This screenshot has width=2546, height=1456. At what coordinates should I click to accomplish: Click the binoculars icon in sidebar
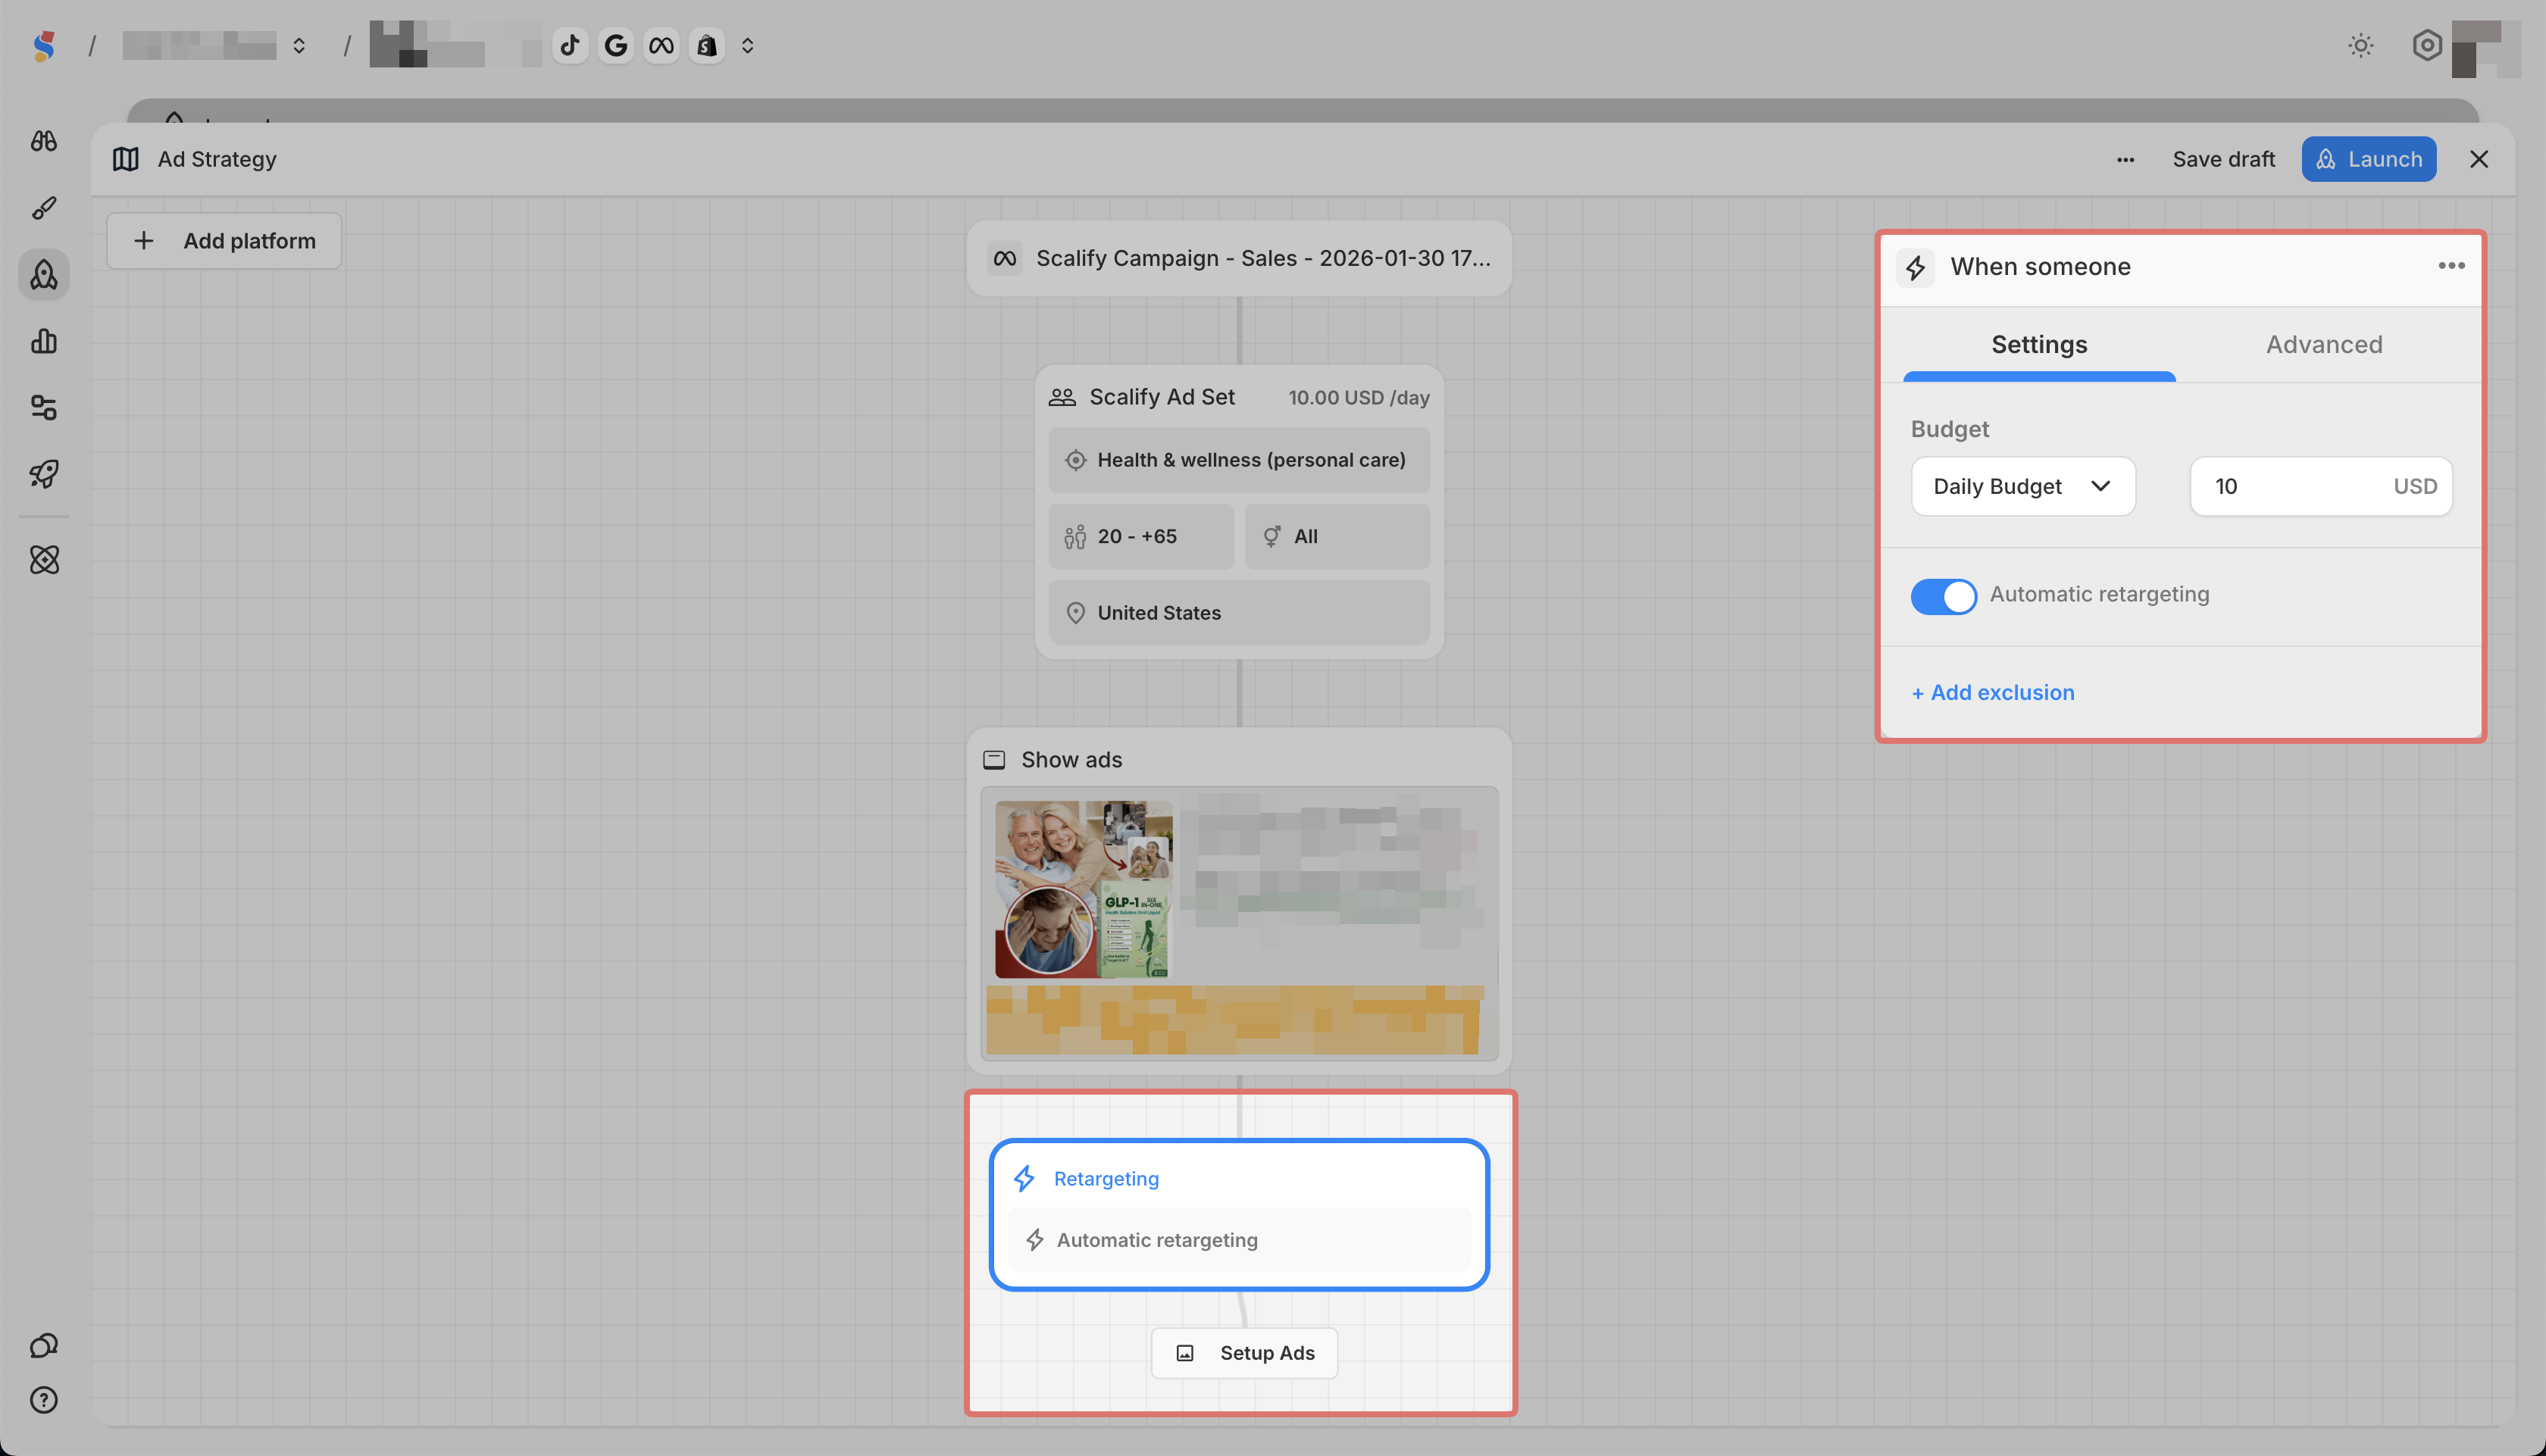point(43,141)
